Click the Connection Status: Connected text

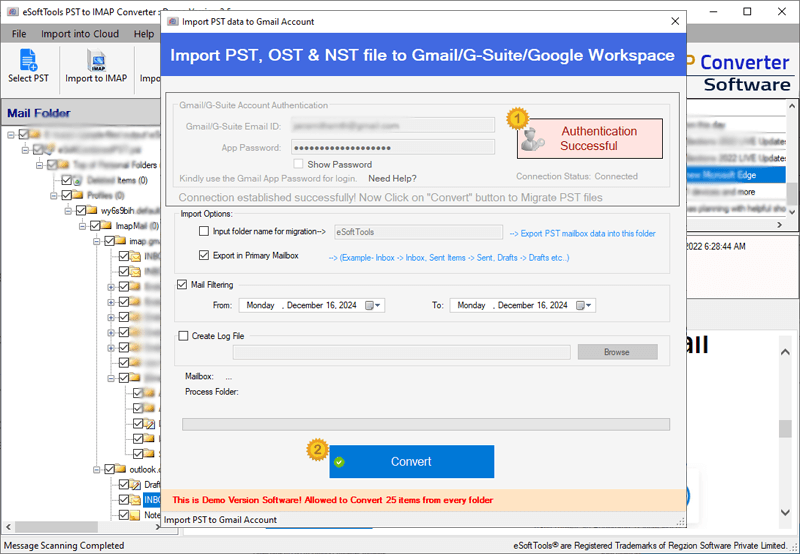[x=577, y=176]
